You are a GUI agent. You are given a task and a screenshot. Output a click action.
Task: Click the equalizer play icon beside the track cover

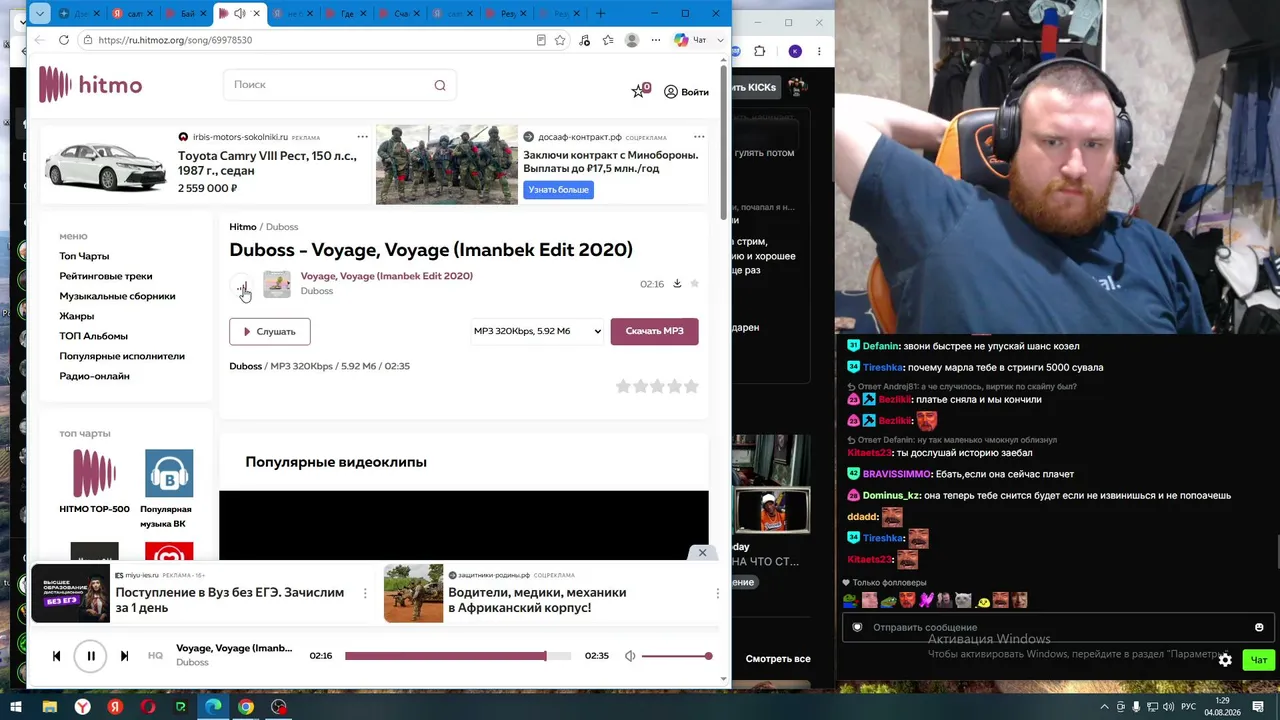click(242, 288)
